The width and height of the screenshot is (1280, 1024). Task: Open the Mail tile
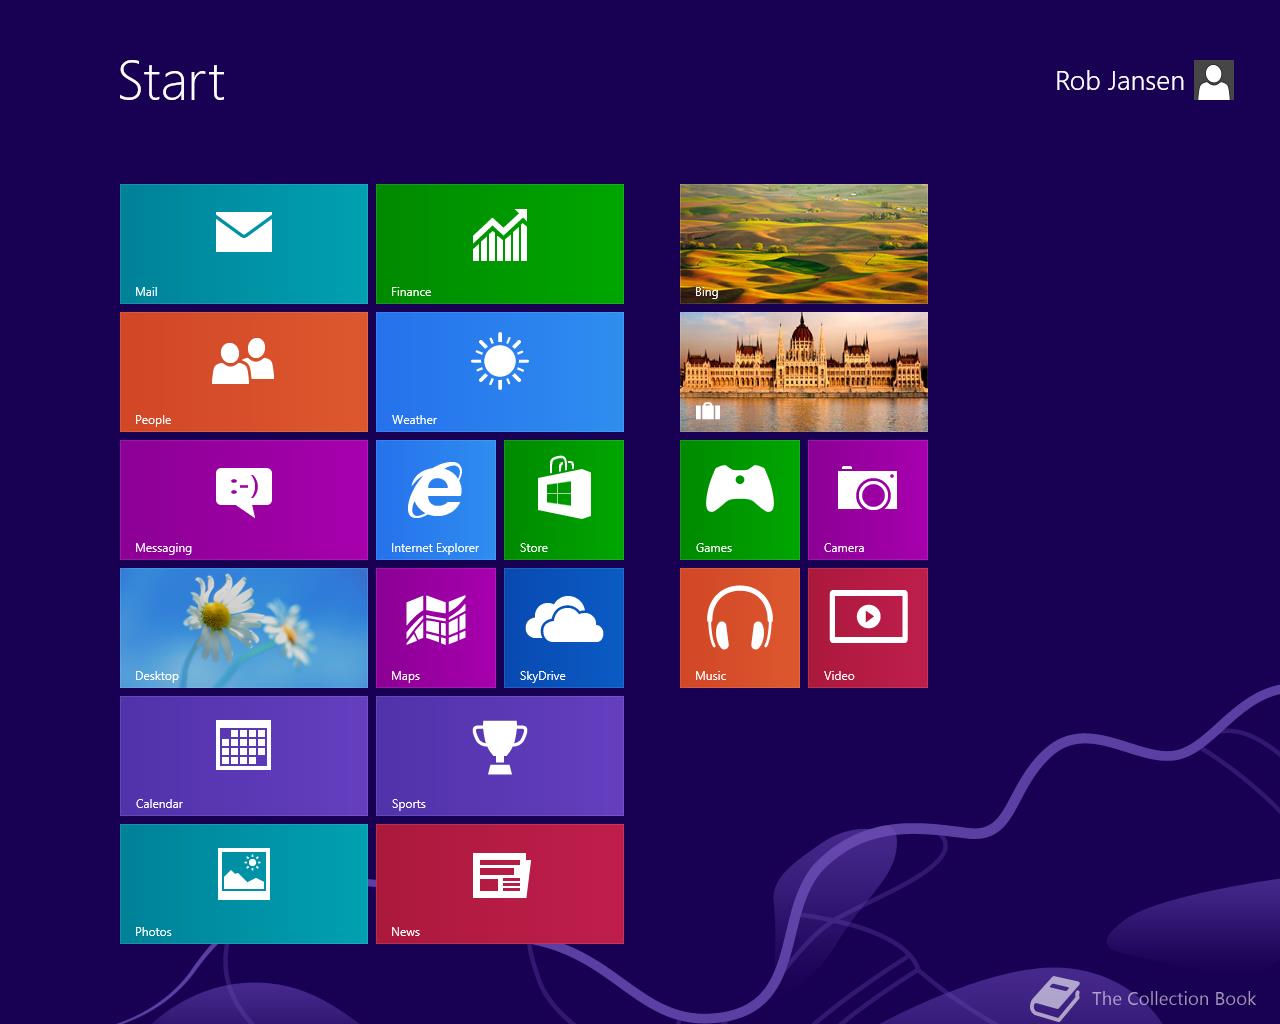coord(244,244)
